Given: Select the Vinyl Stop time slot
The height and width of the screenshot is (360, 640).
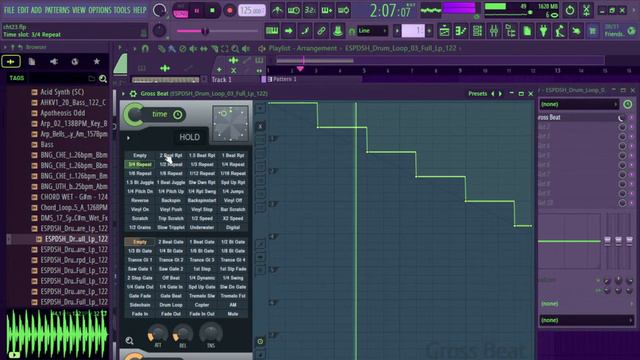Looking at the screenshot, I should click(x=202, y=209).
